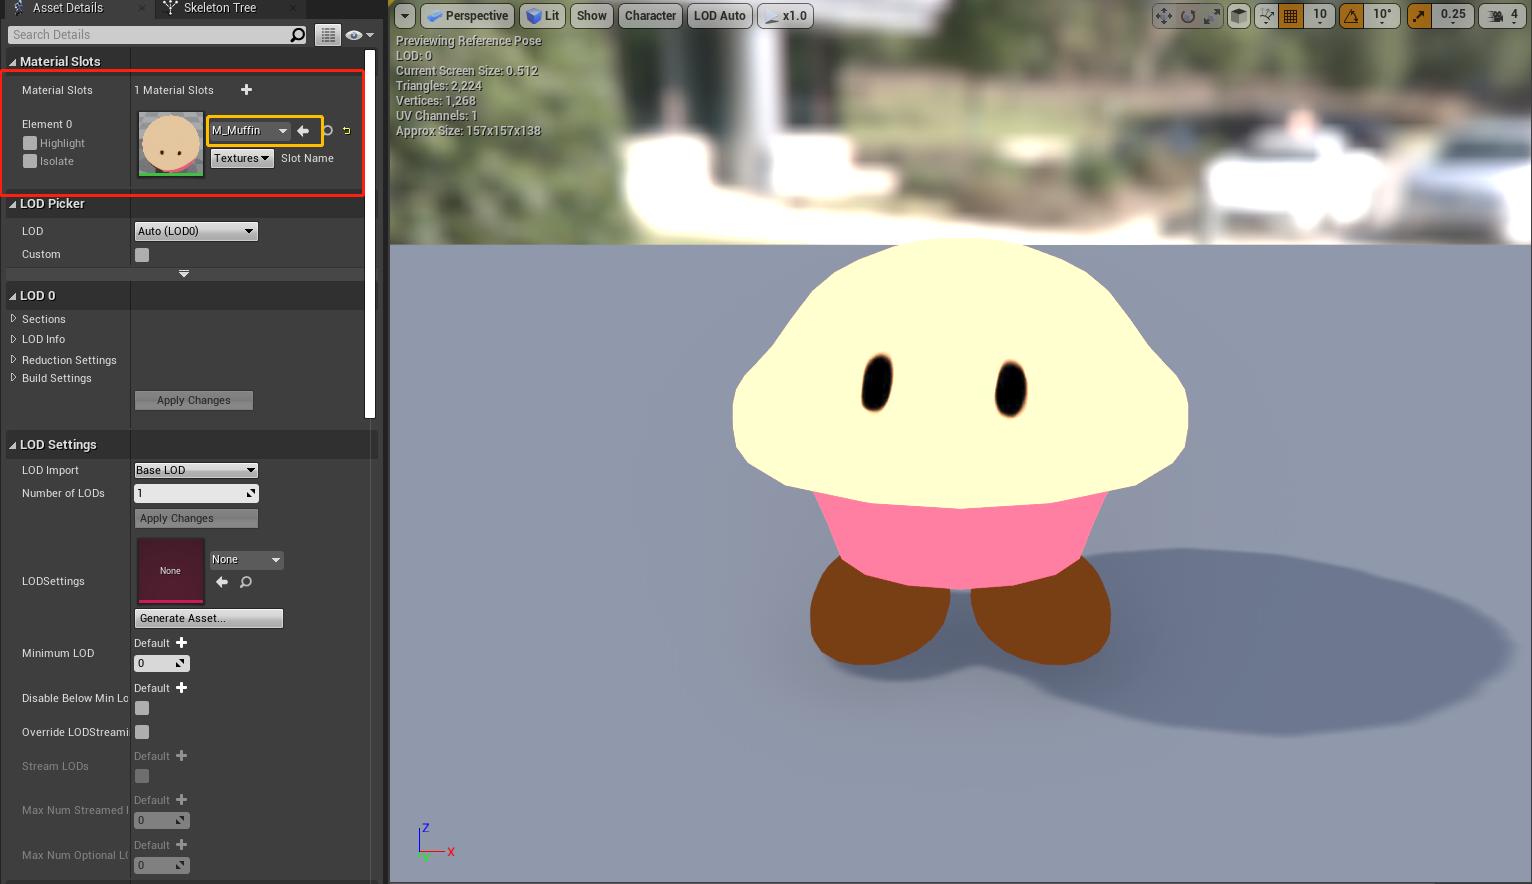Click the search magnifier icon
1532x884 pixels.
(x=298, y=35)
